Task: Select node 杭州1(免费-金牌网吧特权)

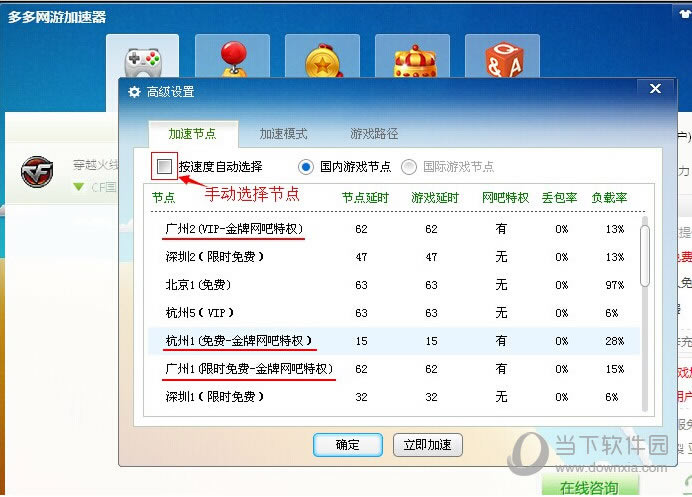Action: click(394, 341)
